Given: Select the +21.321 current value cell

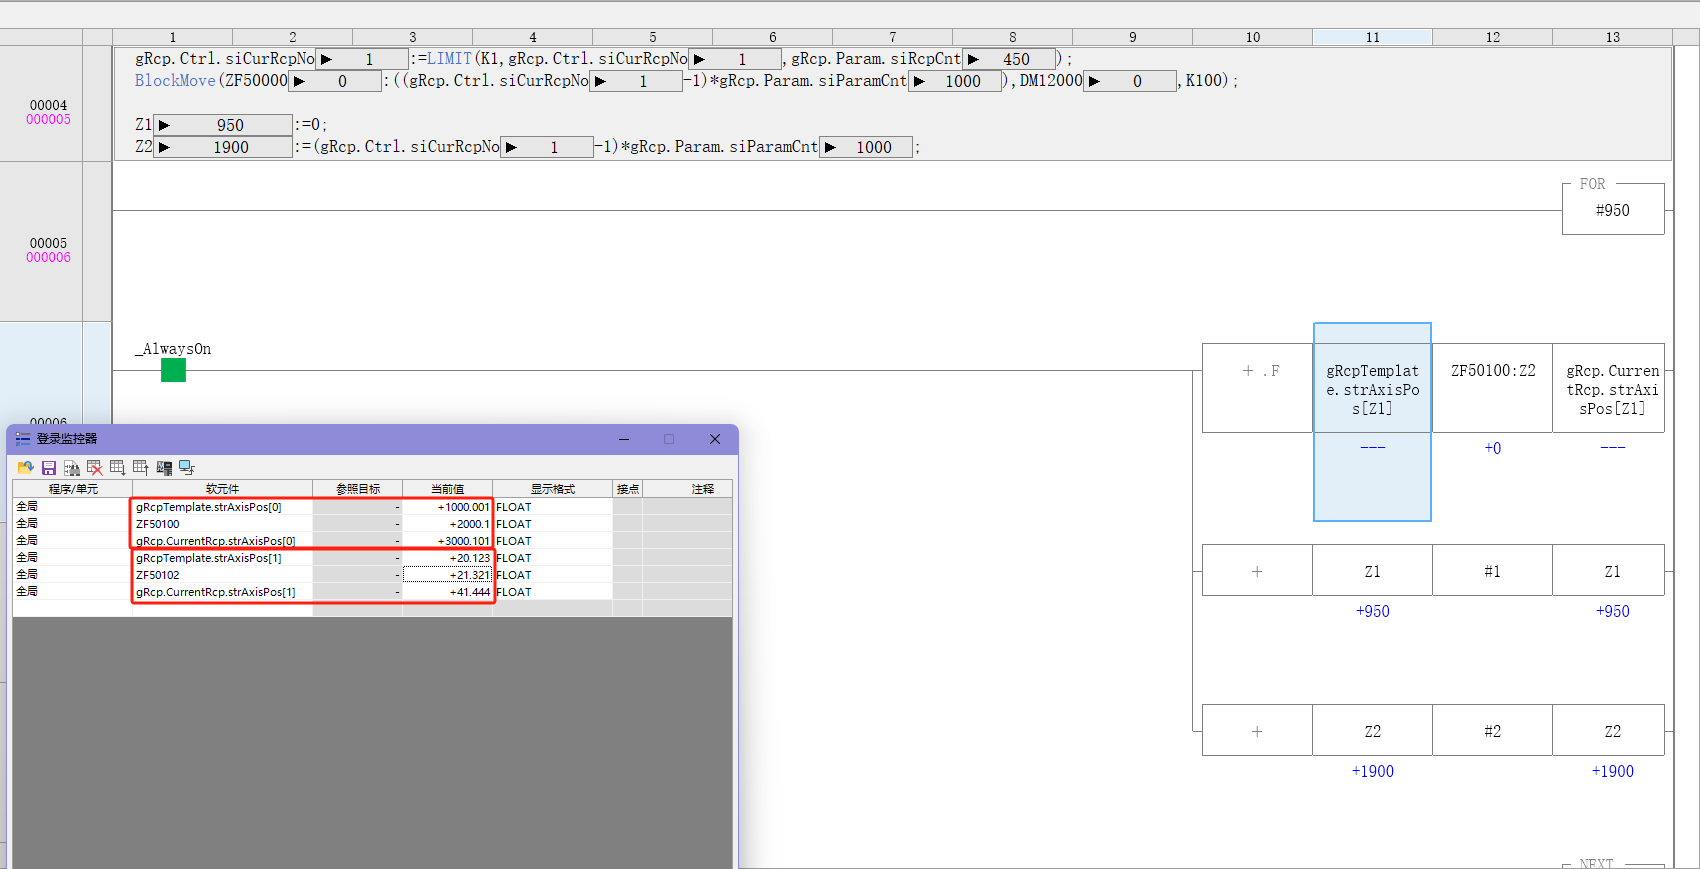Looking at the screenshot, I should [x=448, y=575].
